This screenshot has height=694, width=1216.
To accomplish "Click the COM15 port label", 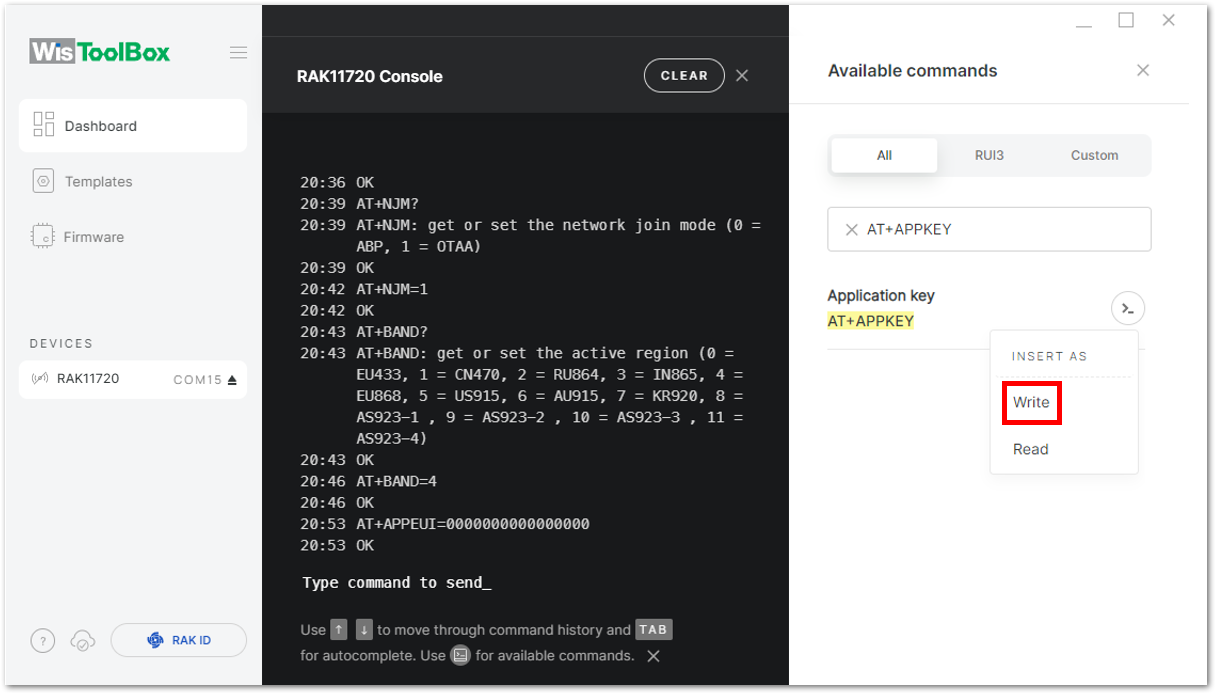I will tap(198, 380).
